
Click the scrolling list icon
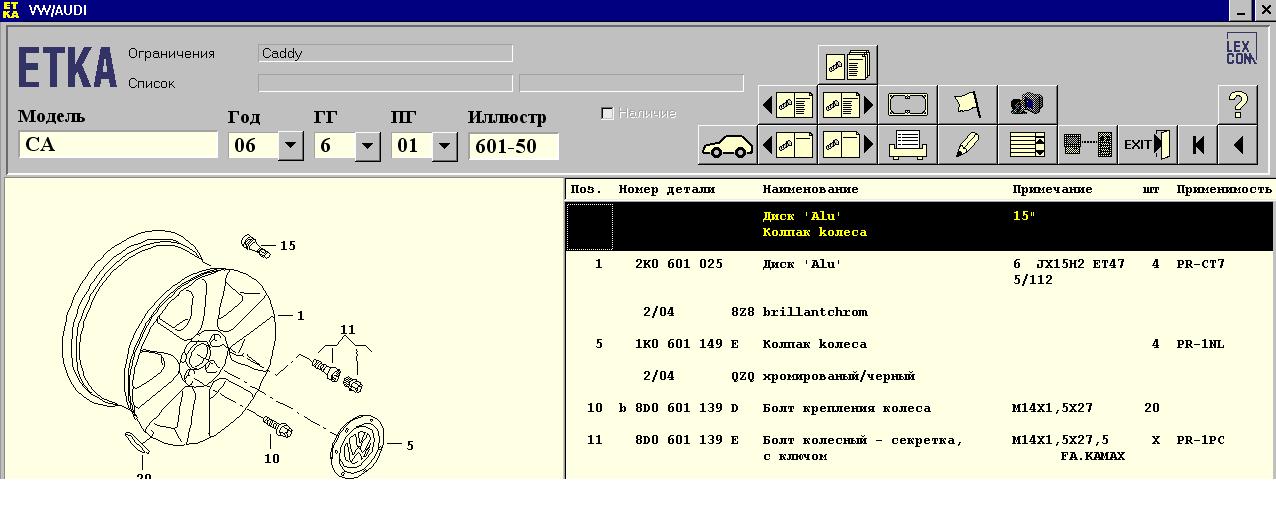pyautogui.click(x=1027, y=145)
